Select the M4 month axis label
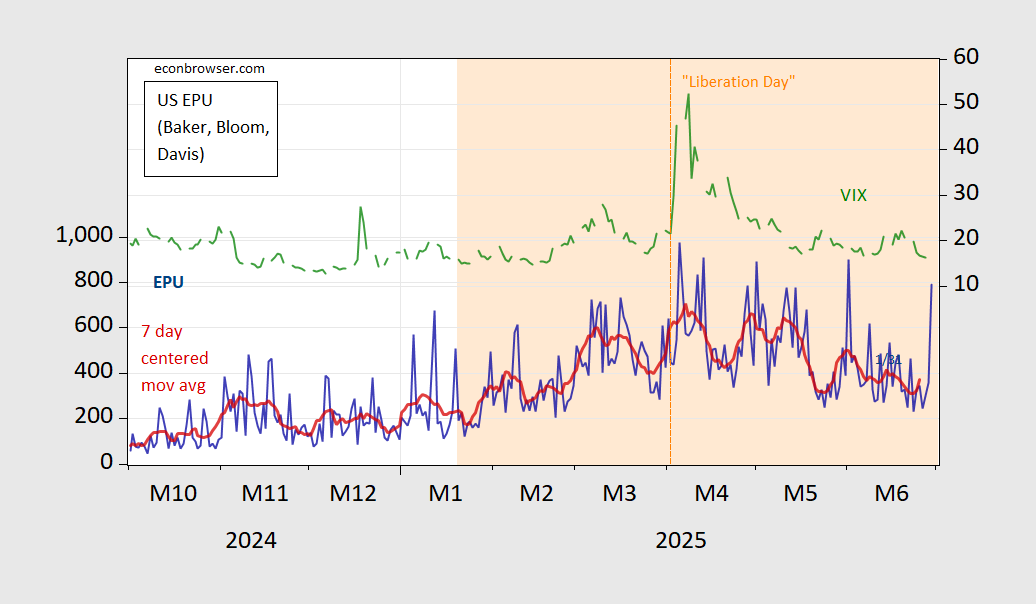Screen dimensions: 1036x604 coord(711,493)
